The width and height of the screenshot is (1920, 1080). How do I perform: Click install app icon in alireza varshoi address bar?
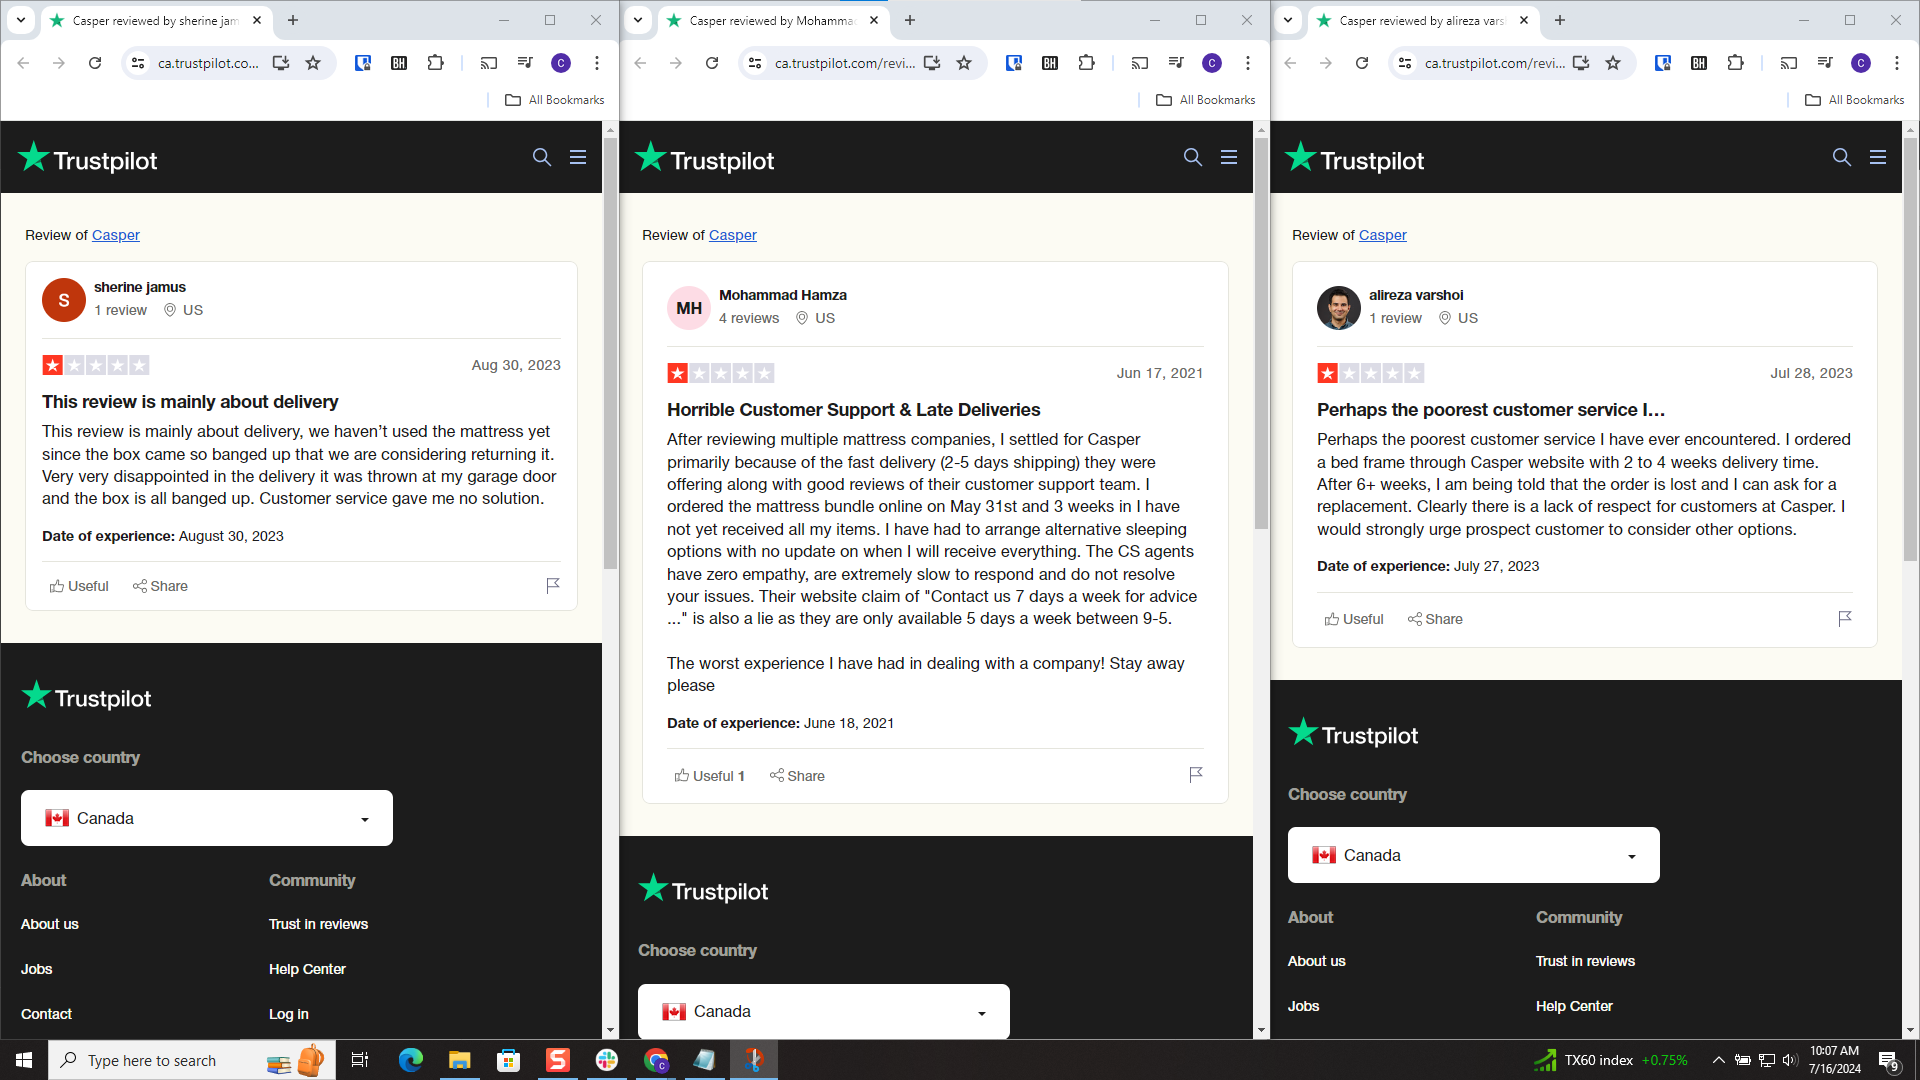1581,63
